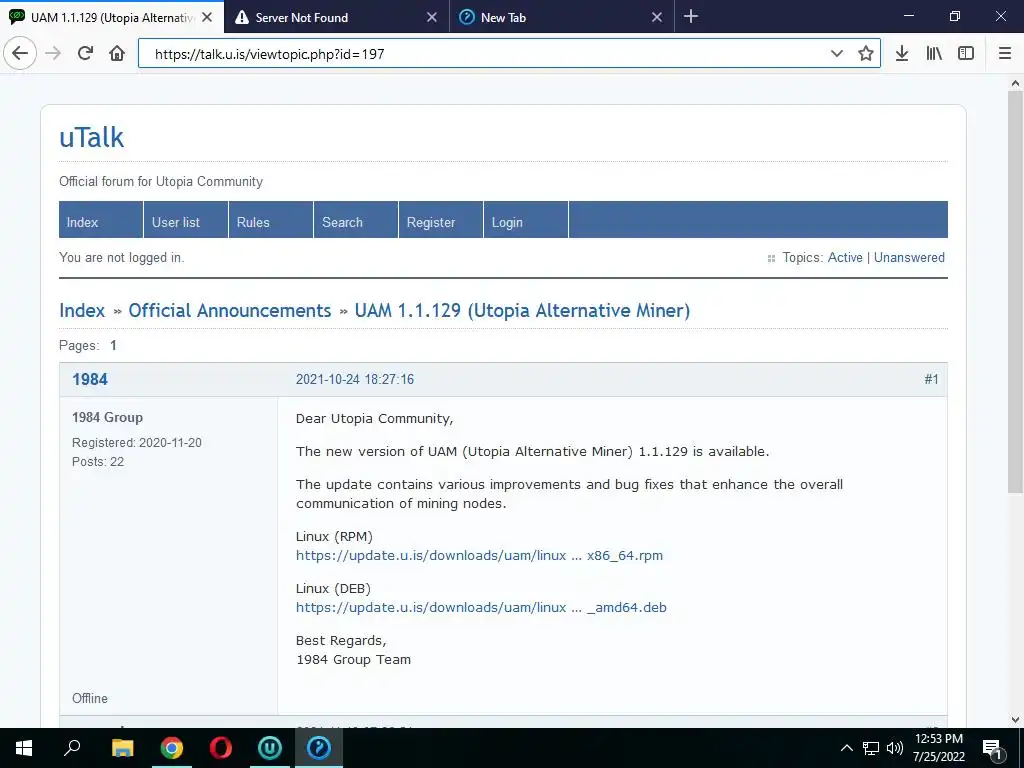Show Active topics
1024x768 pixels.
tap(845, 257)
